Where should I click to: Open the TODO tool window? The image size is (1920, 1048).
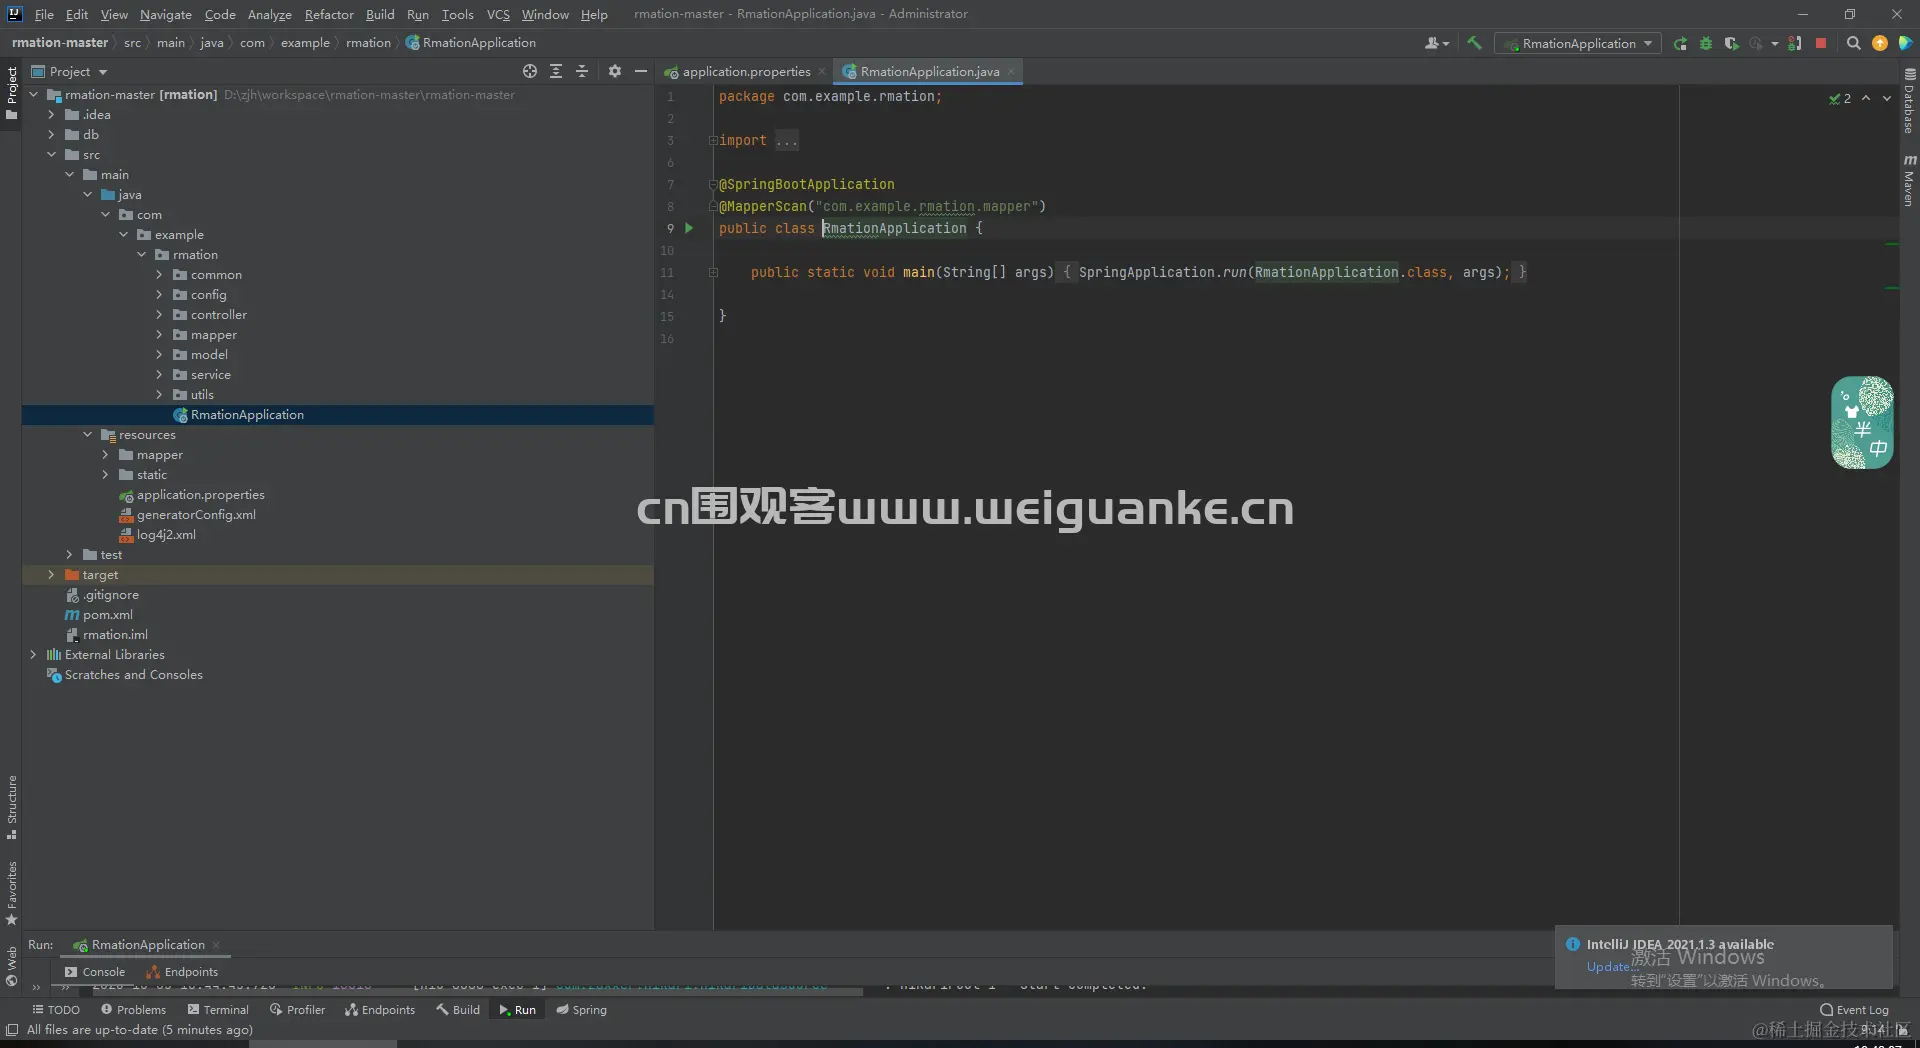pos(56,1010)
